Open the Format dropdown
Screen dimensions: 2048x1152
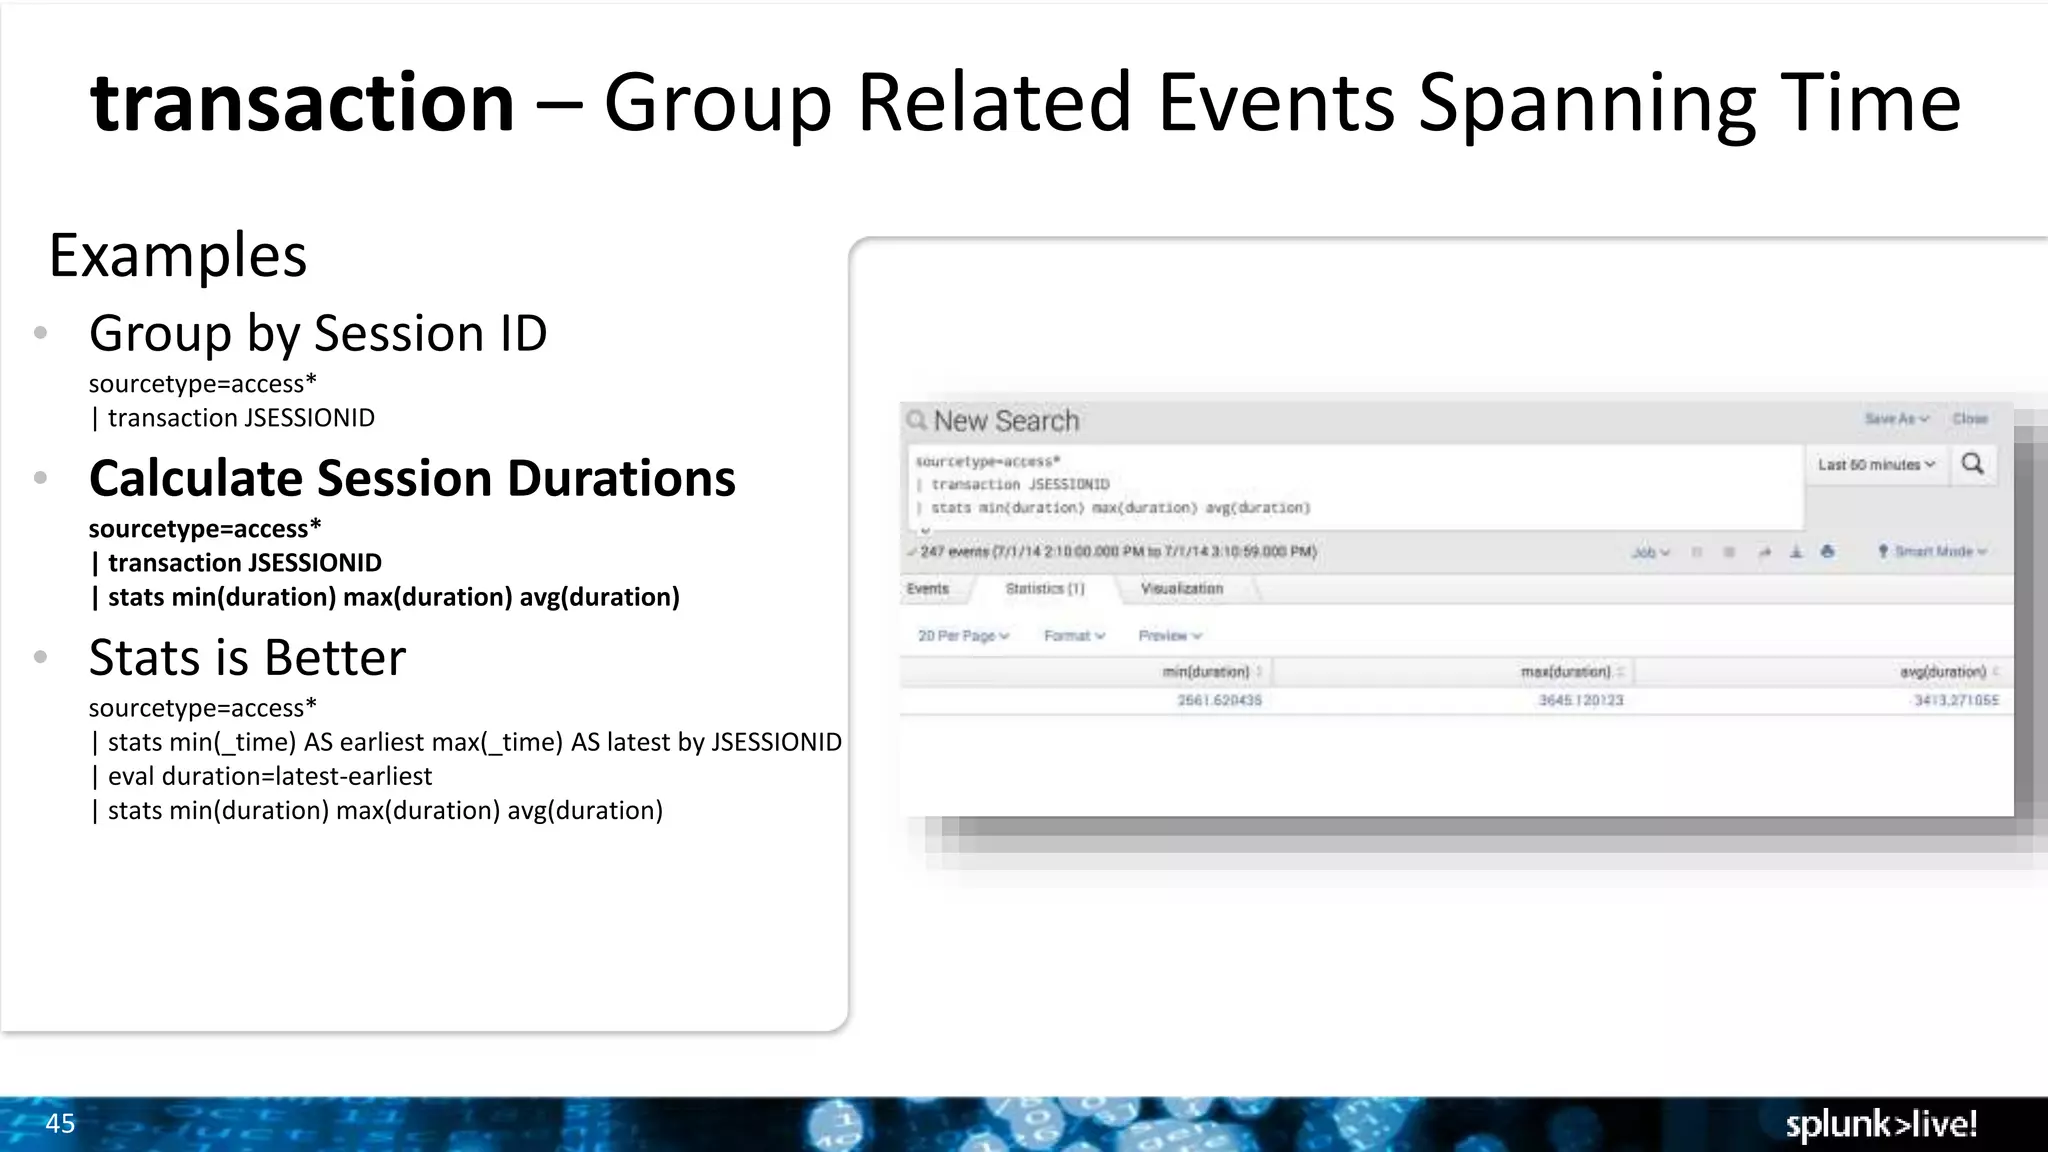pos(1074,636)
